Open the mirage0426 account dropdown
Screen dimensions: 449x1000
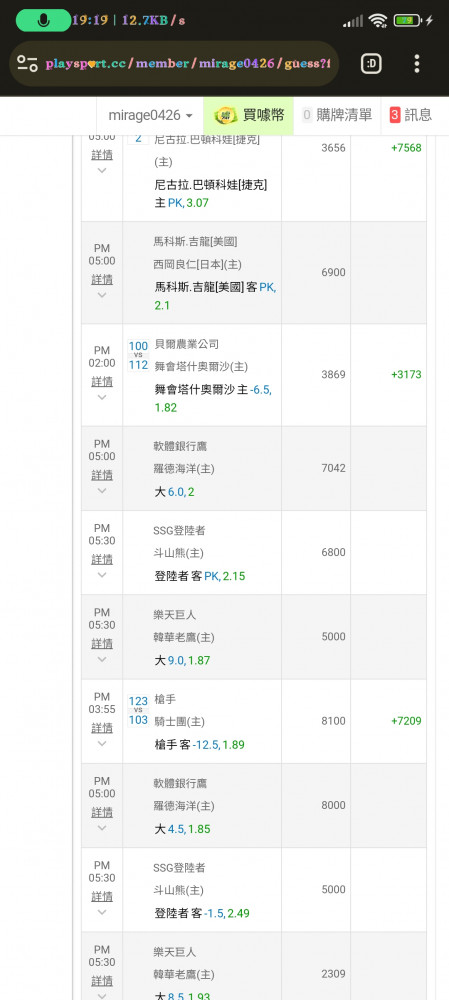151,115
